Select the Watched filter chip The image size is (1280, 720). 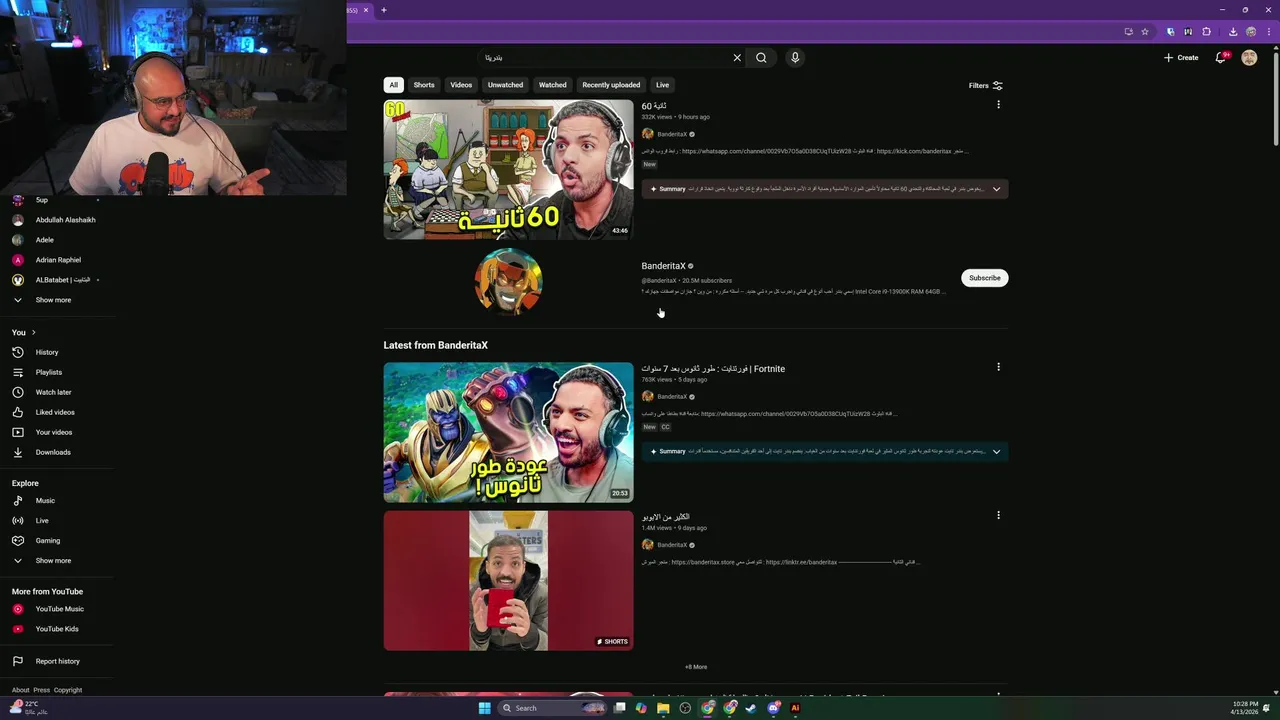pyautogui.click(x=553, y=85)
